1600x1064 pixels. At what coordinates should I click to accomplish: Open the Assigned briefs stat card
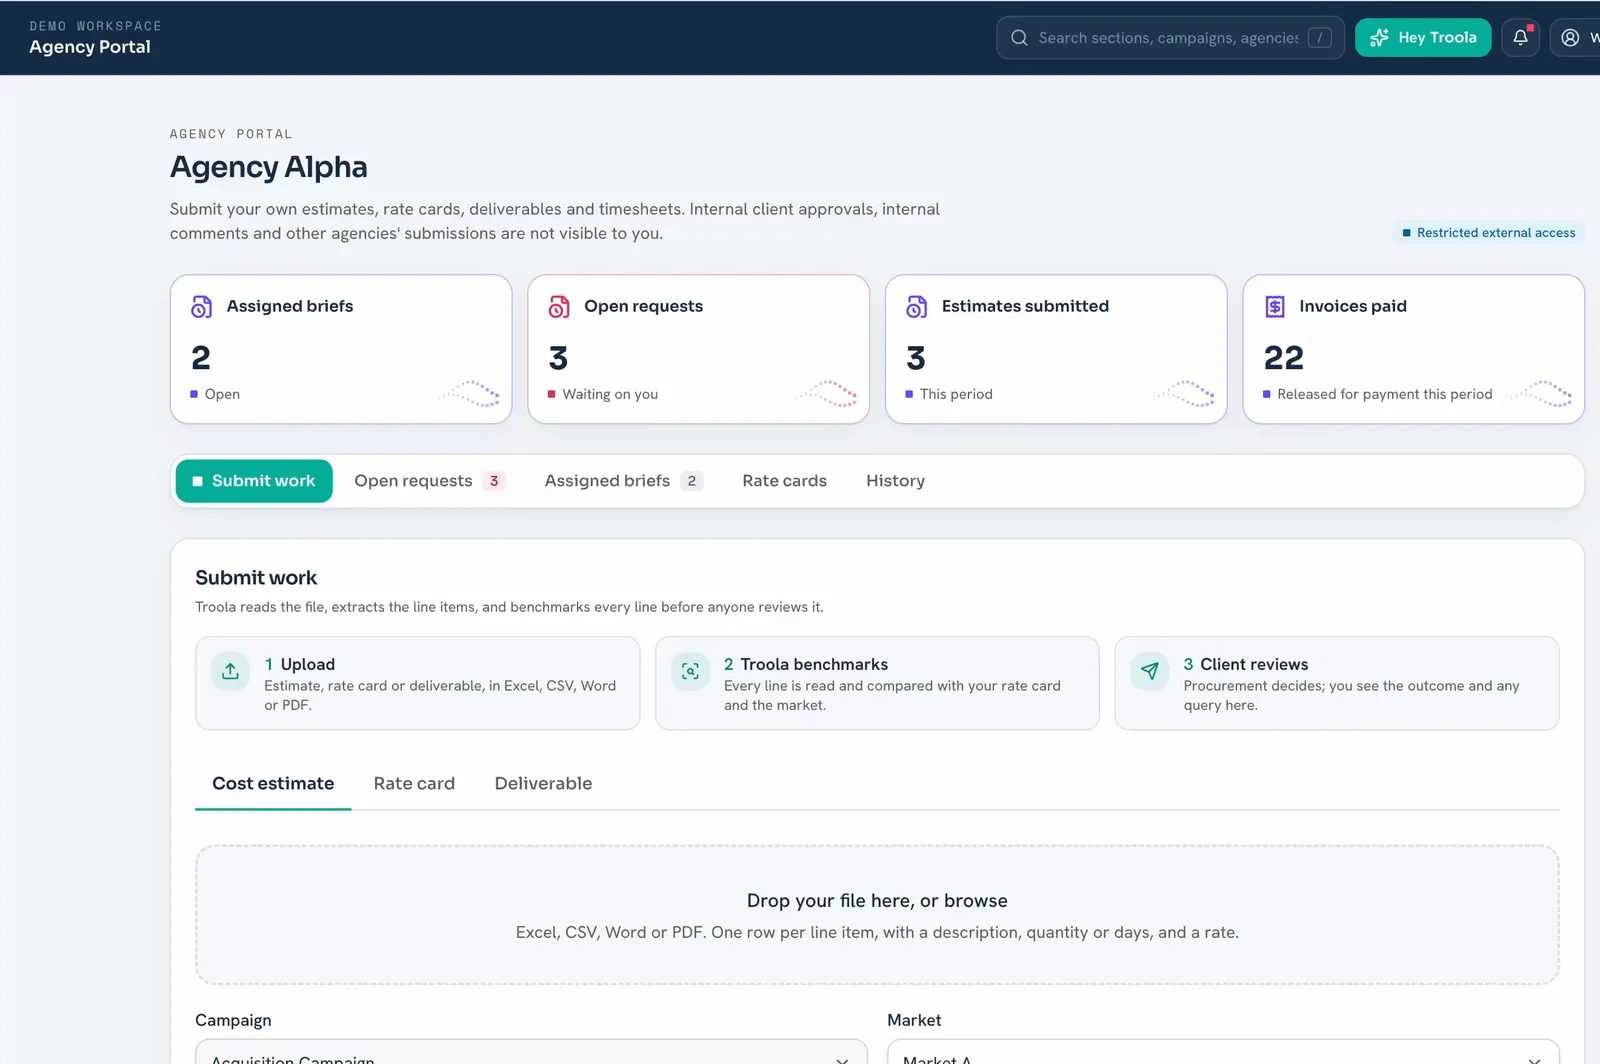tap(341, 349)
